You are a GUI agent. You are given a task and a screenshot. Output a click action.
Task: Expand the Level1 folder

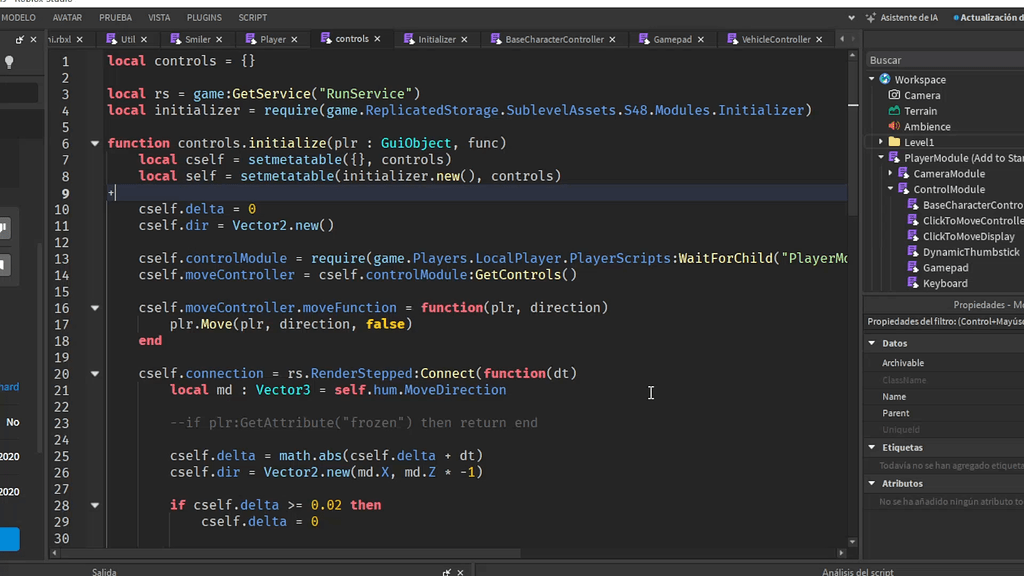tap(879, 142)
